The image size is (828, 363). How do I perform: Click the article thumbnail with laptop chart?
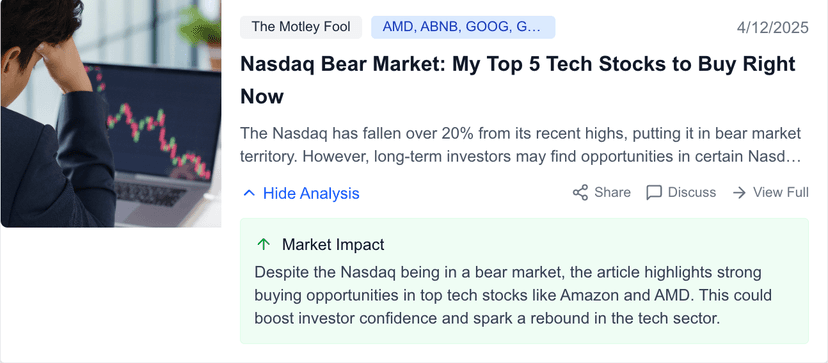click(x=111, y=114)
